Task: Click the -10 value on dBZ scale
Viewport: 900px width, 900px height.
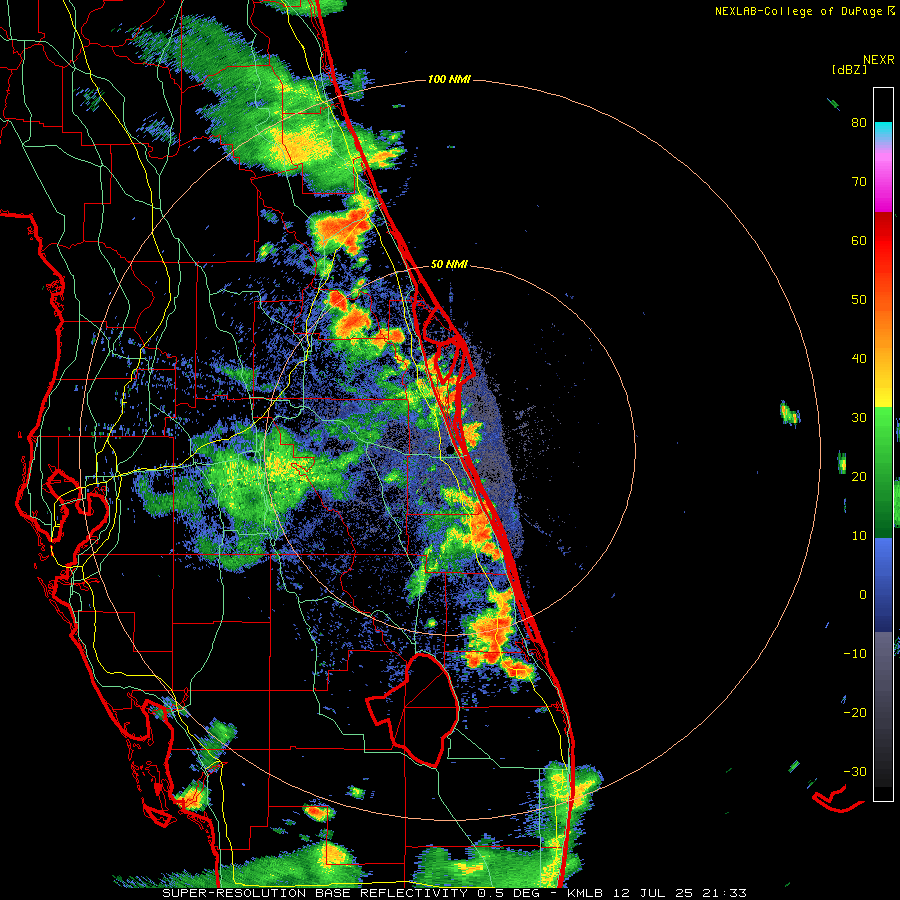Action: point(855,654)
